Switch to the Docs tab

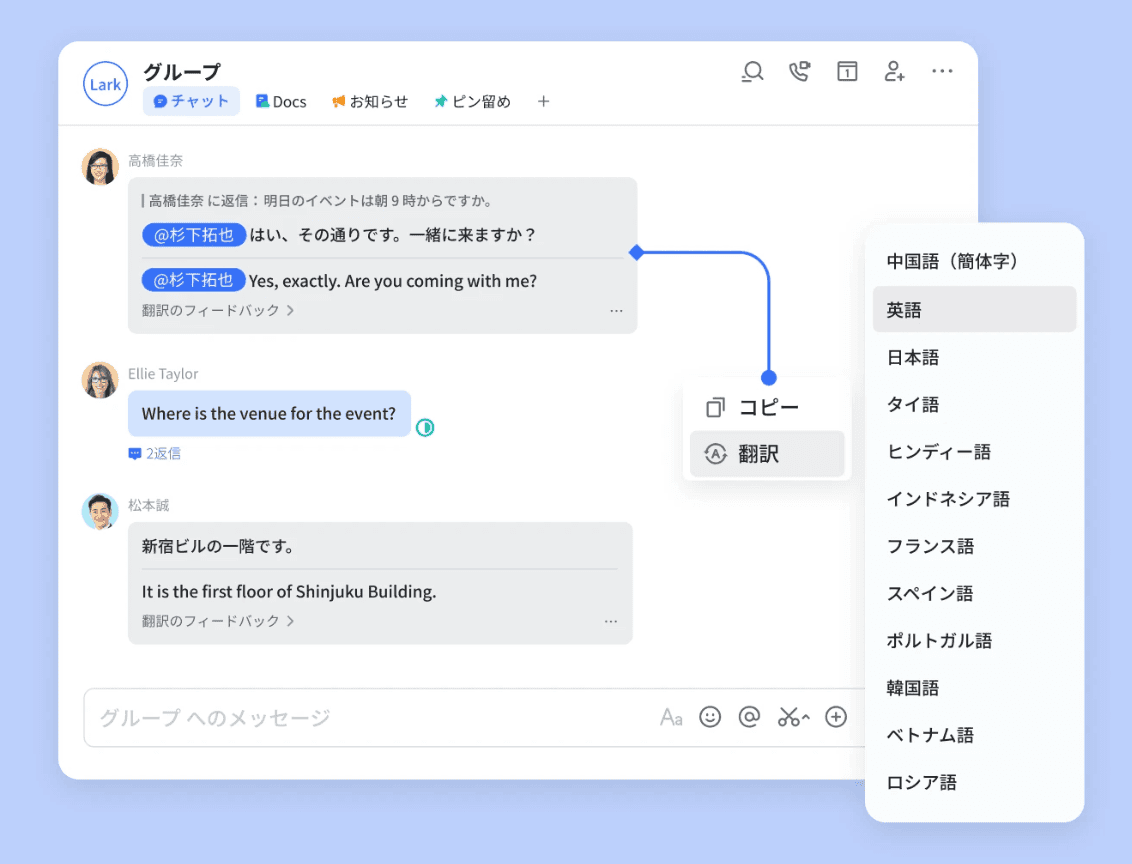tap(281, 102)
